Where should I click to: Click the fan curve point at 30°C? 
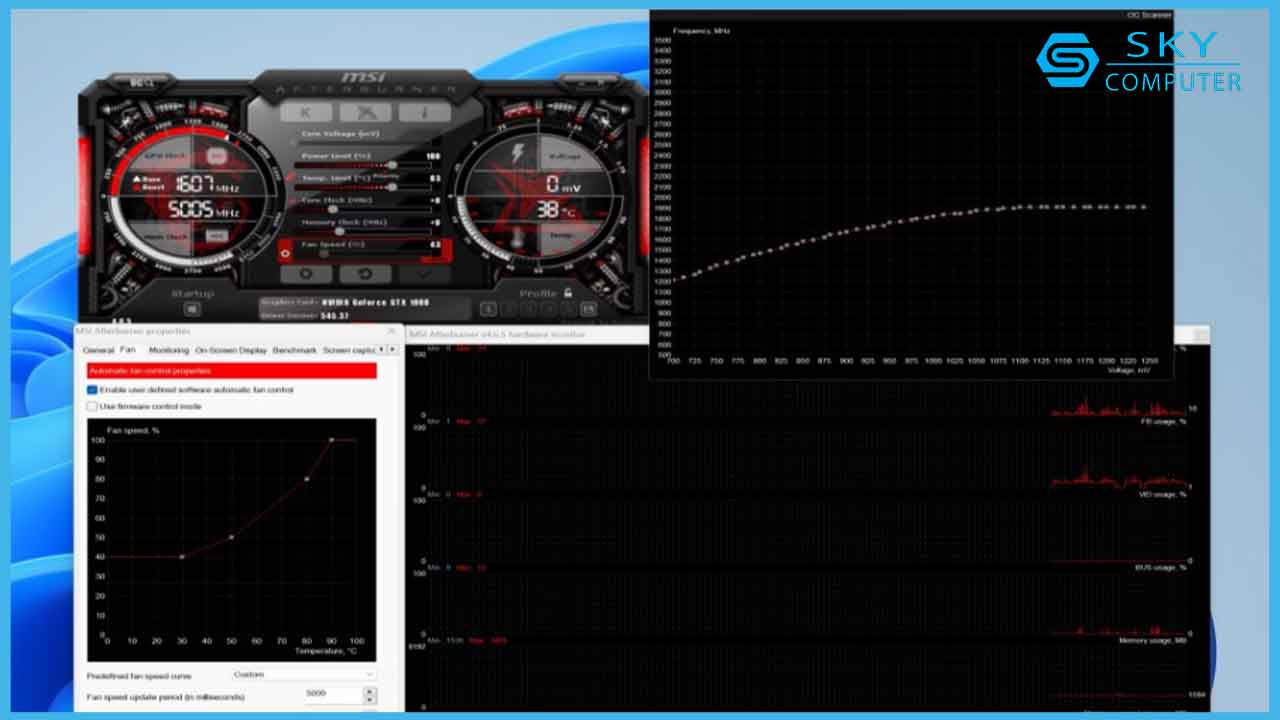pos(182,556)
